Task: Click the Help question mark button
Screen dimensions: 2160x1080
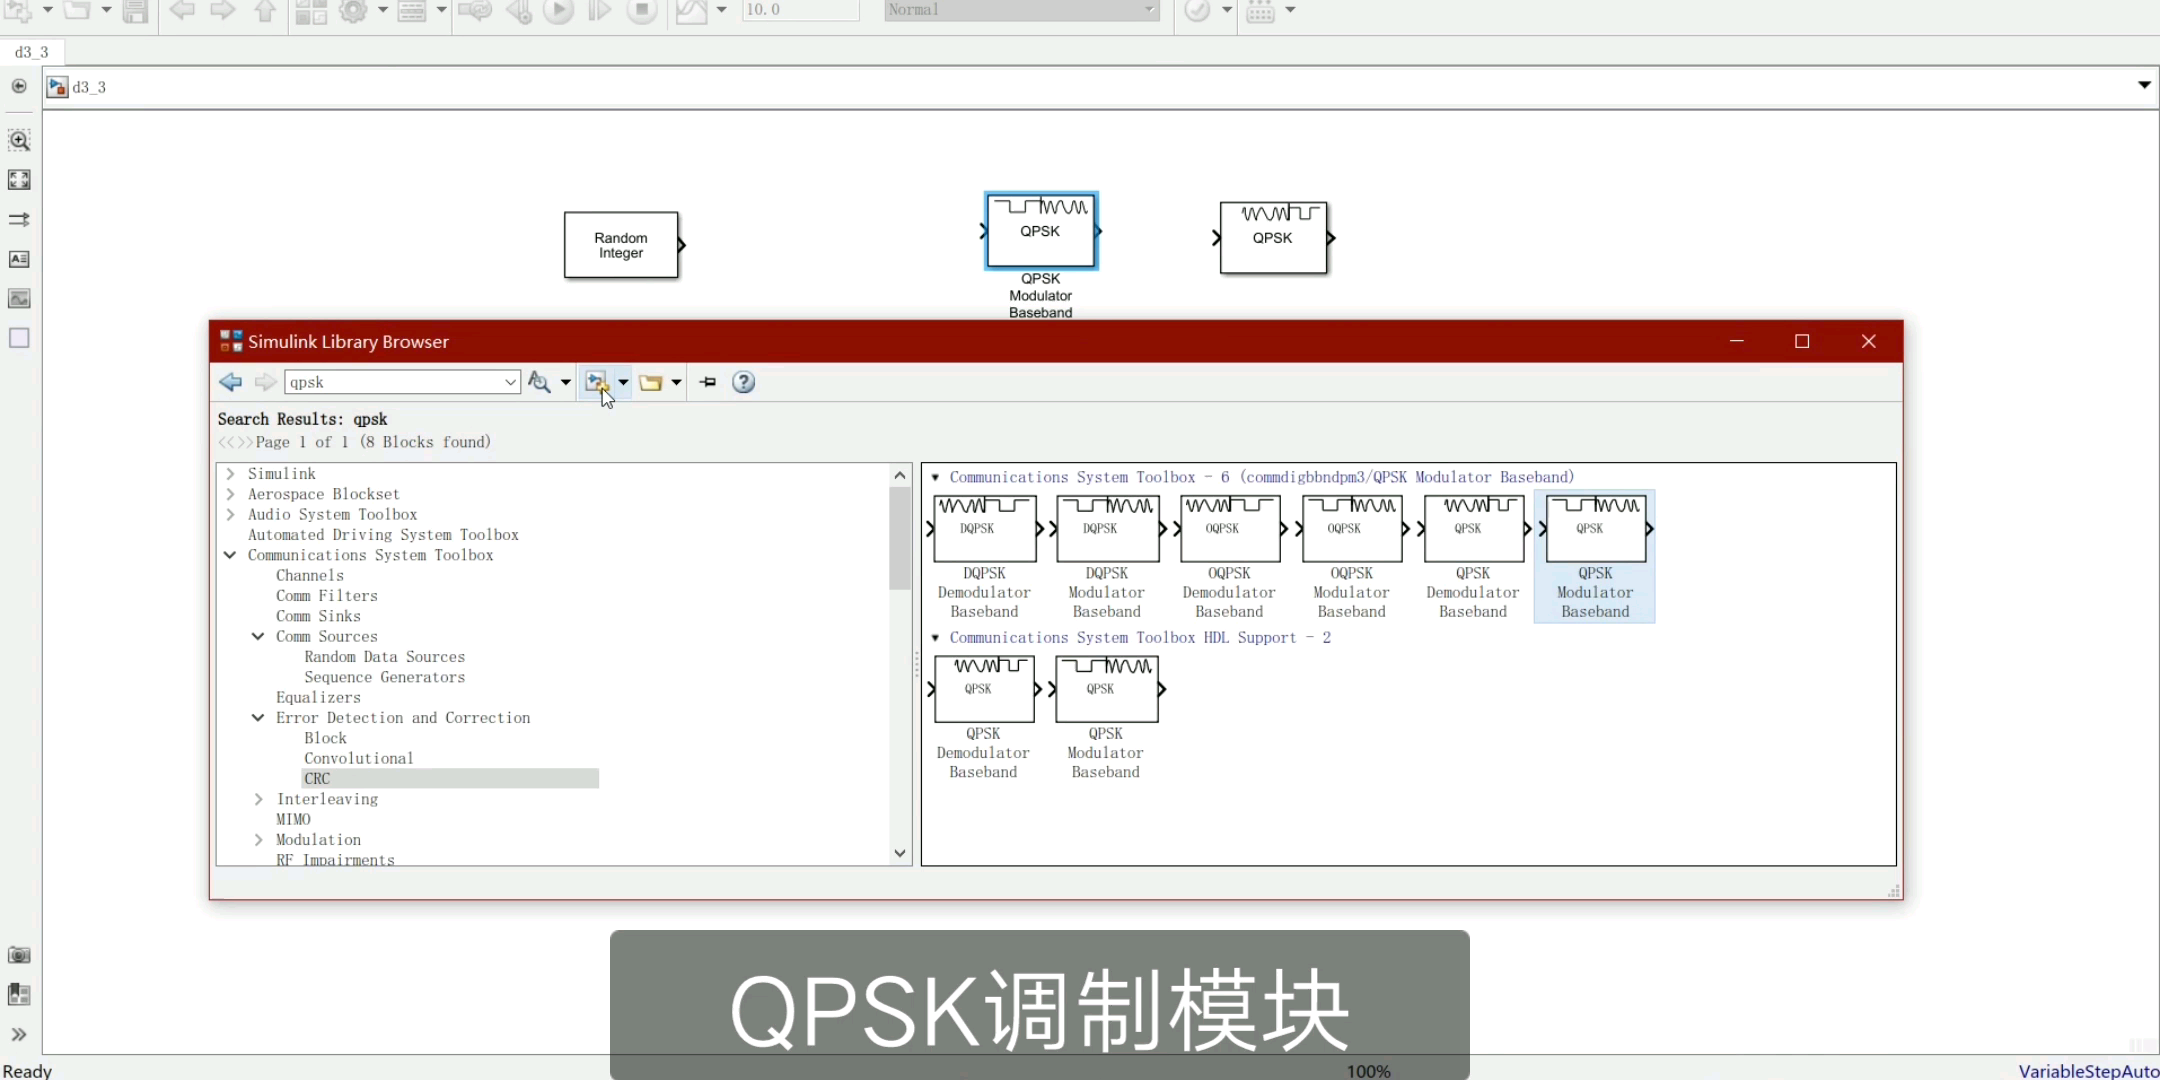Action: point(743,382)
